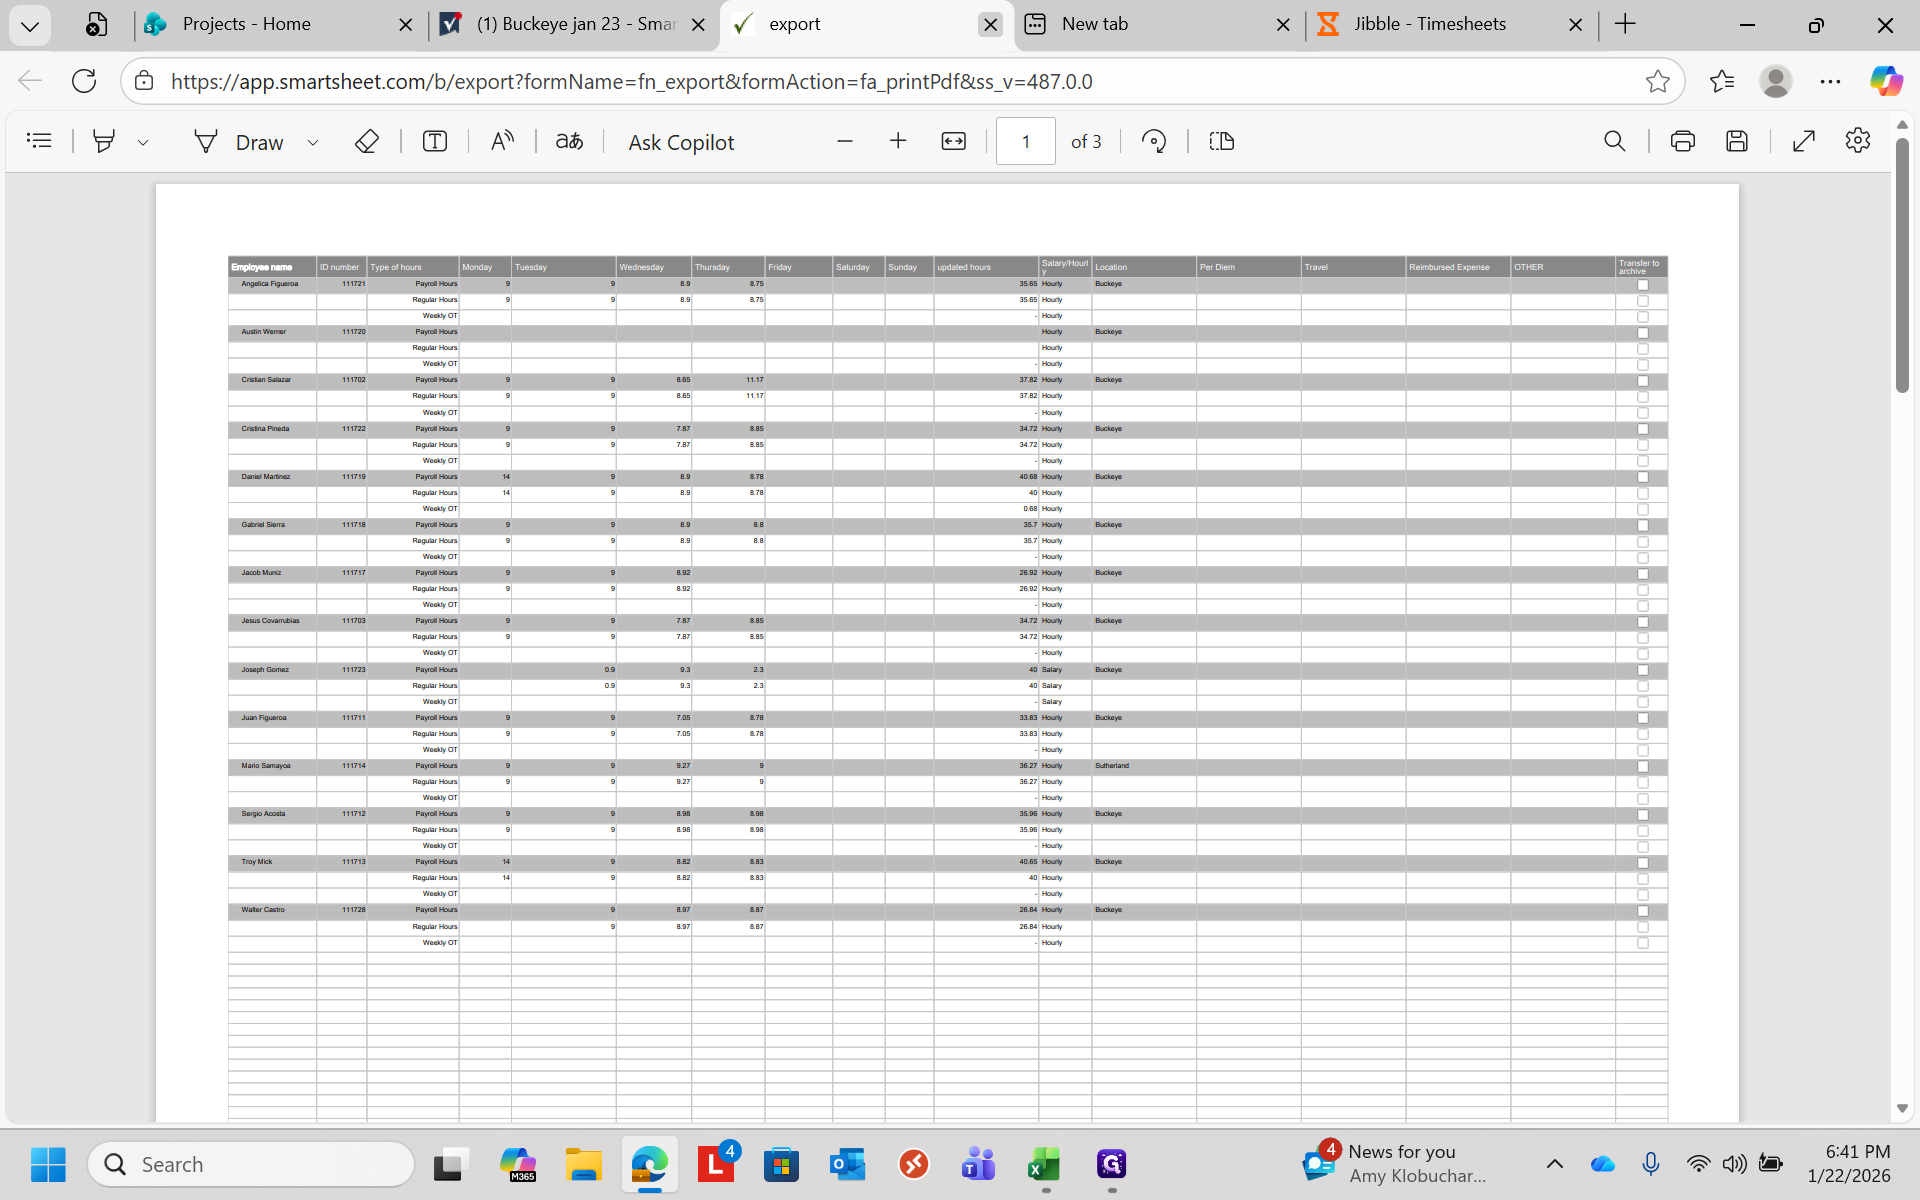This screenshot has height=1200, width=1920.
Task: Rotate the PDF page
Action: pos(1154,141)
